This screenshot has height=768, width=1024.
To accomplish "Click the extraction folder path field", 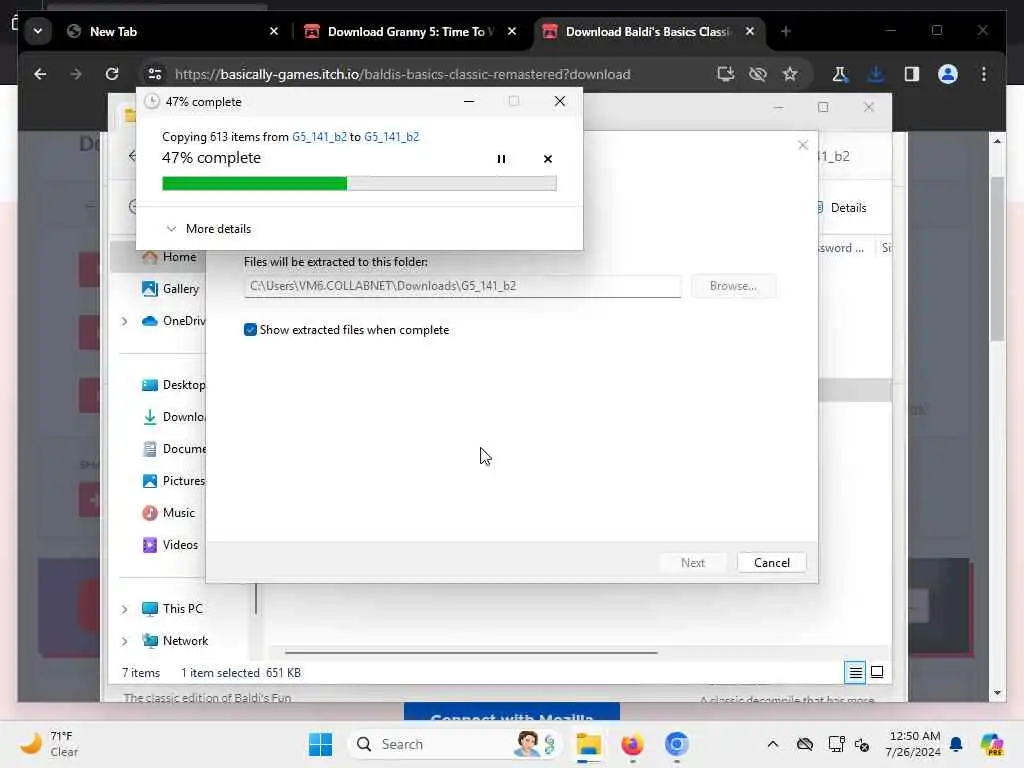I will (462, 286).
